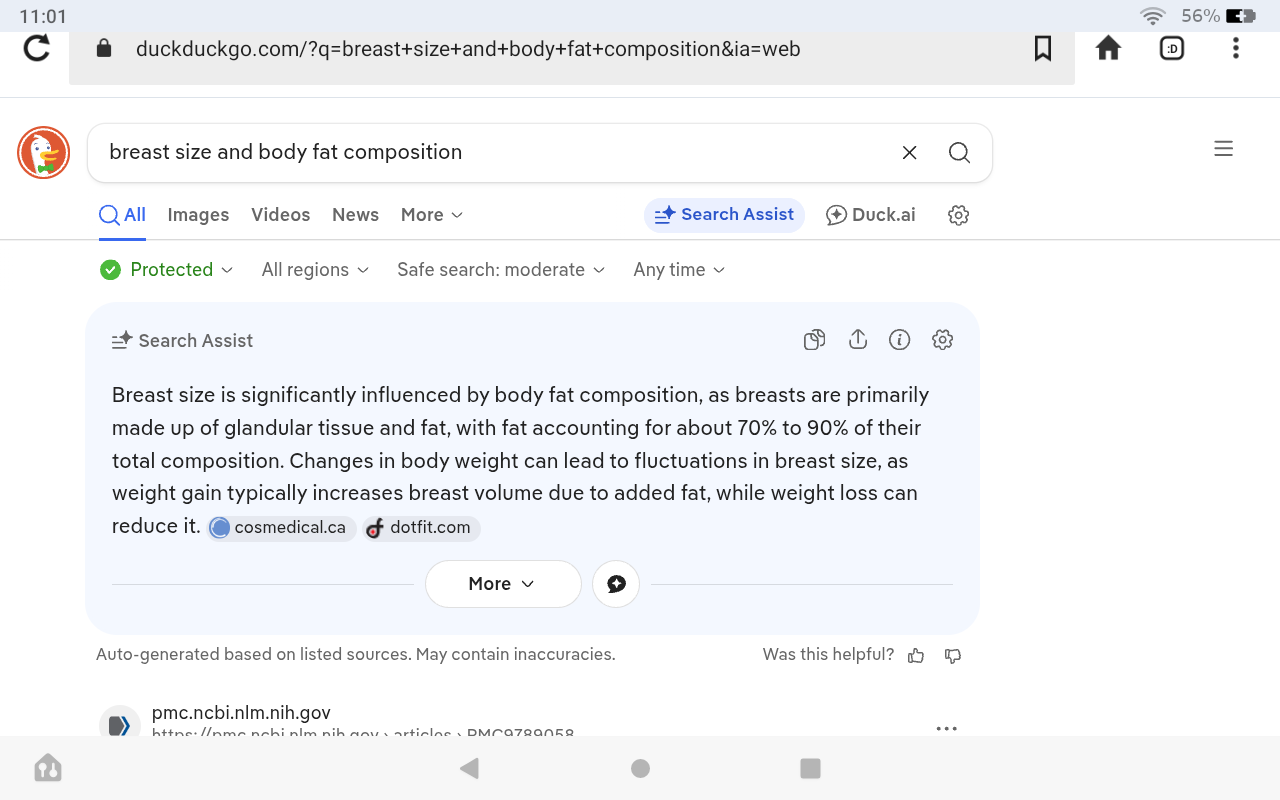Open the Safe search: moderate dropdown
The width and height of the screenshot is (1280, 800).
coord(501,270)
